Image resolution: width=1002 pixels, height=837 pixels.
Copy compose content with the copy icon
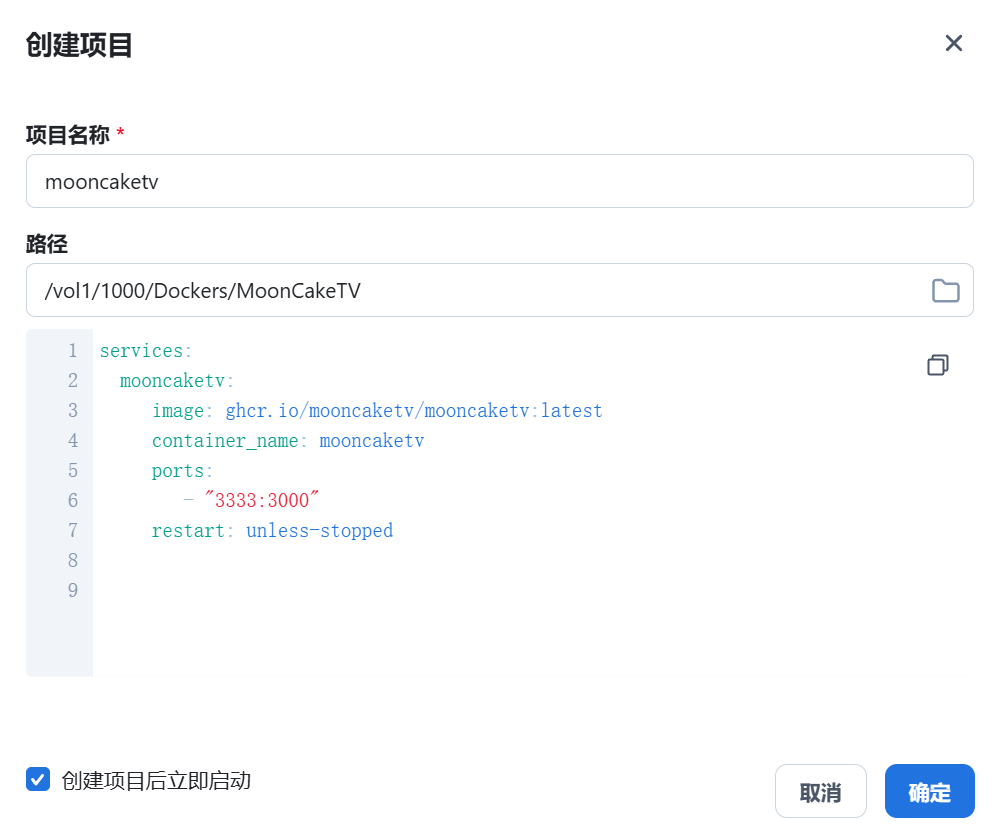tap(937, 365)
